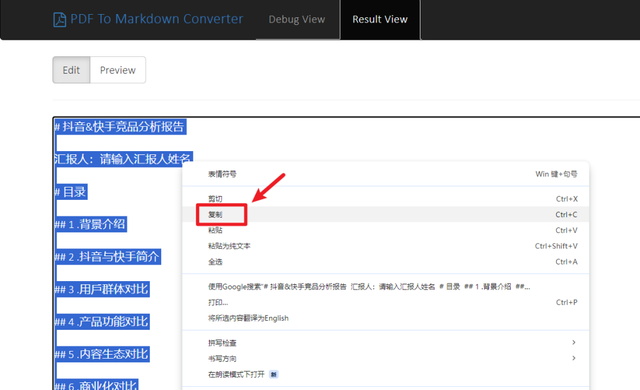Click inside the markdown text editor heading line
This screenshot has height=390, width=640.
(120, 127)
